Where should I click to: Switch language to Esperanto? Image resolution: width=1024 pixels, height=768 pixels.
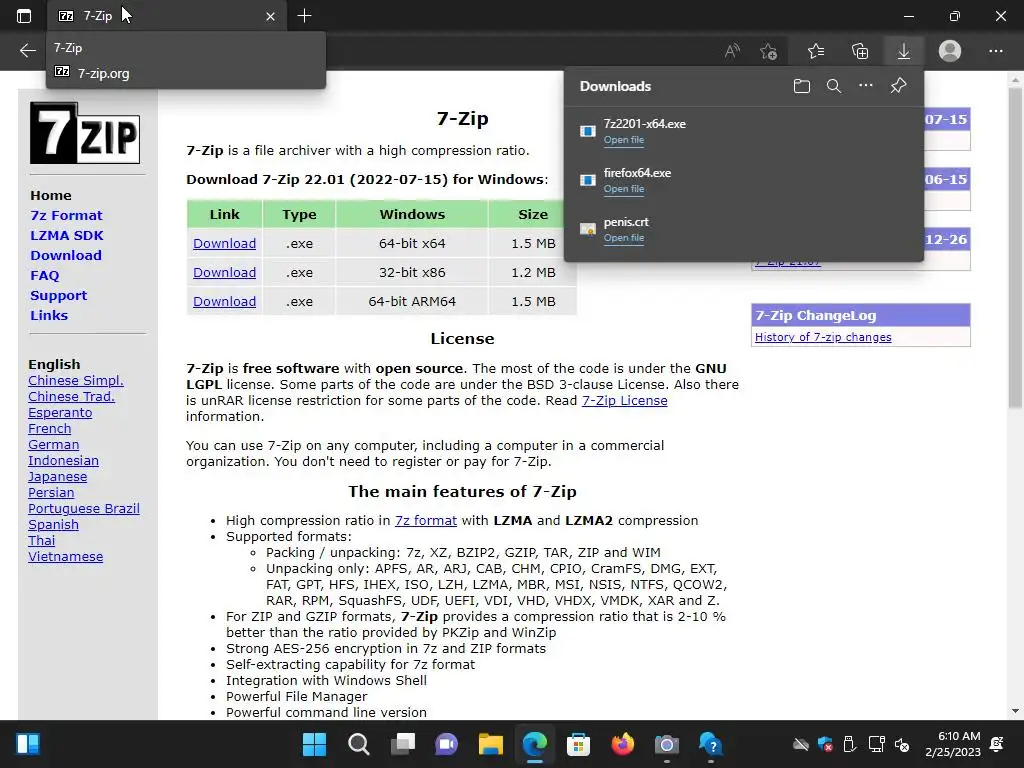(x=60, y=413)
